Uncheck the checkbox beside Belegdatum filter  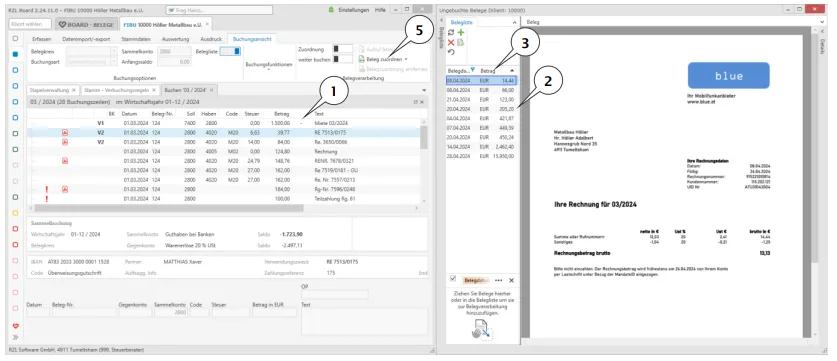point(453,278)
